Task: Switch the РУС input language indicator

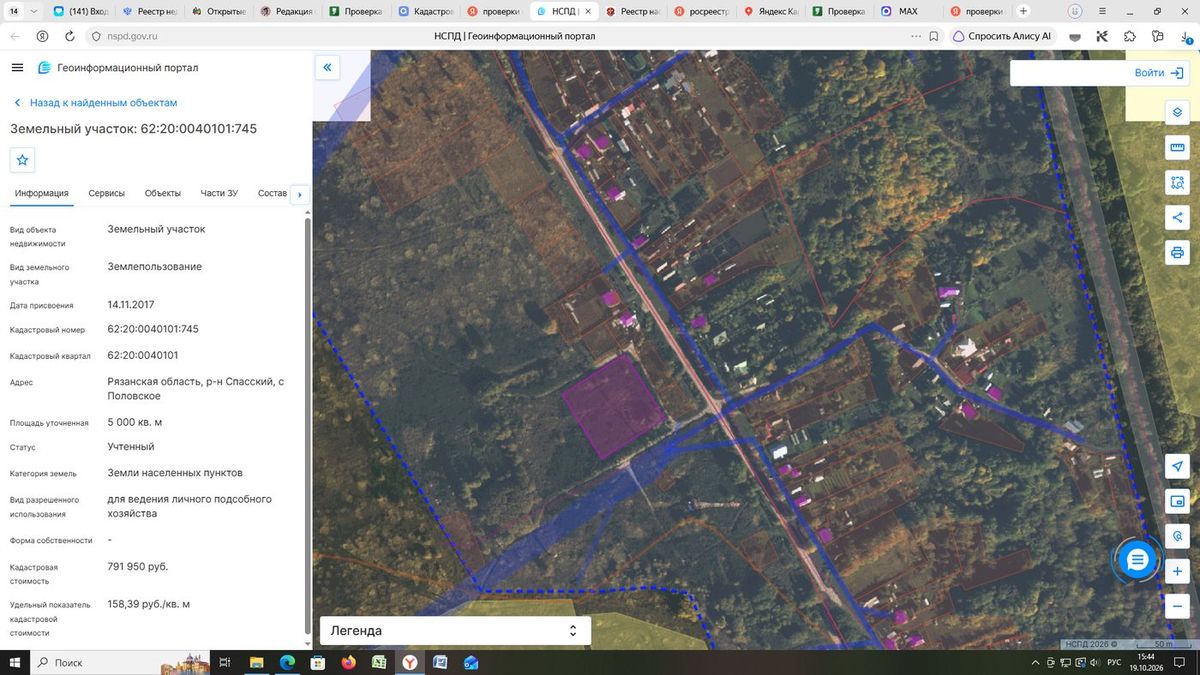Action: pos(1113,663)
